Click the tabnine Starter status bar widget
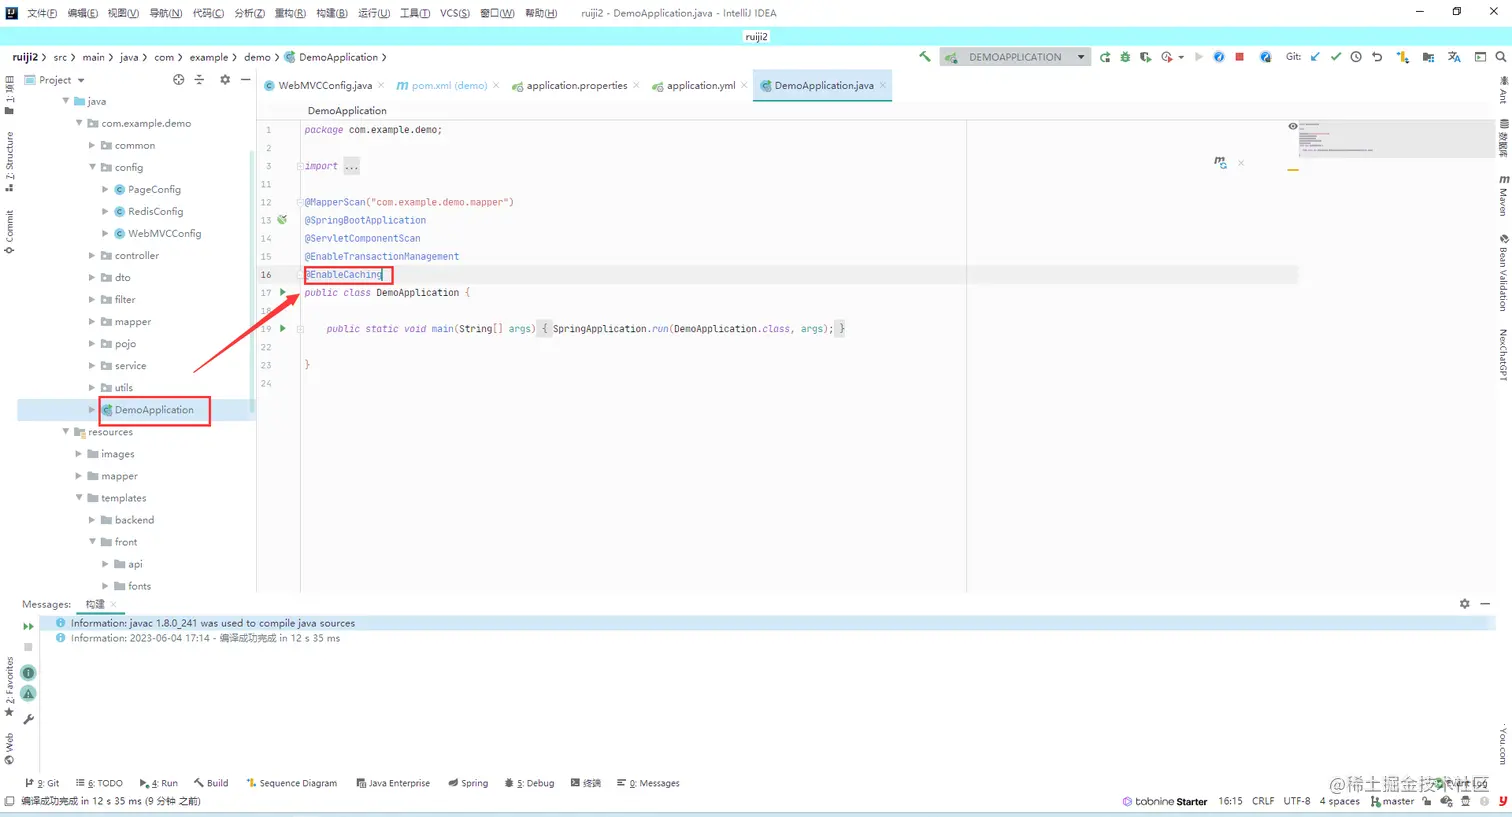The height and width of the screenshot is (817, 1512). [1165, 801]
